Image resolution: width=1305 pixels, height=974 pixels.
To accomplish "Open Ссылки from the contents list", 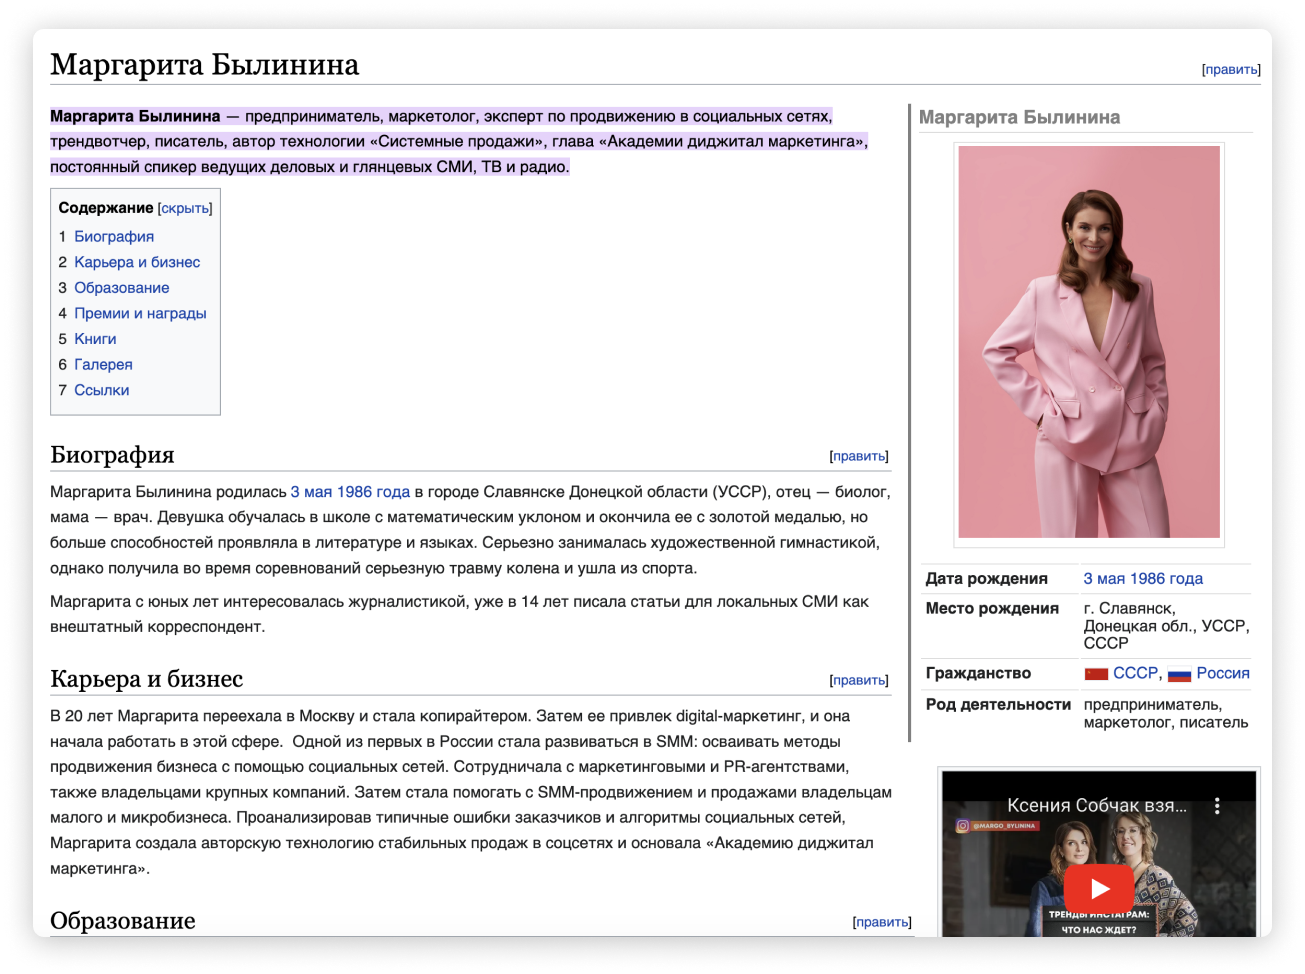I will click(x=102, y=390).
